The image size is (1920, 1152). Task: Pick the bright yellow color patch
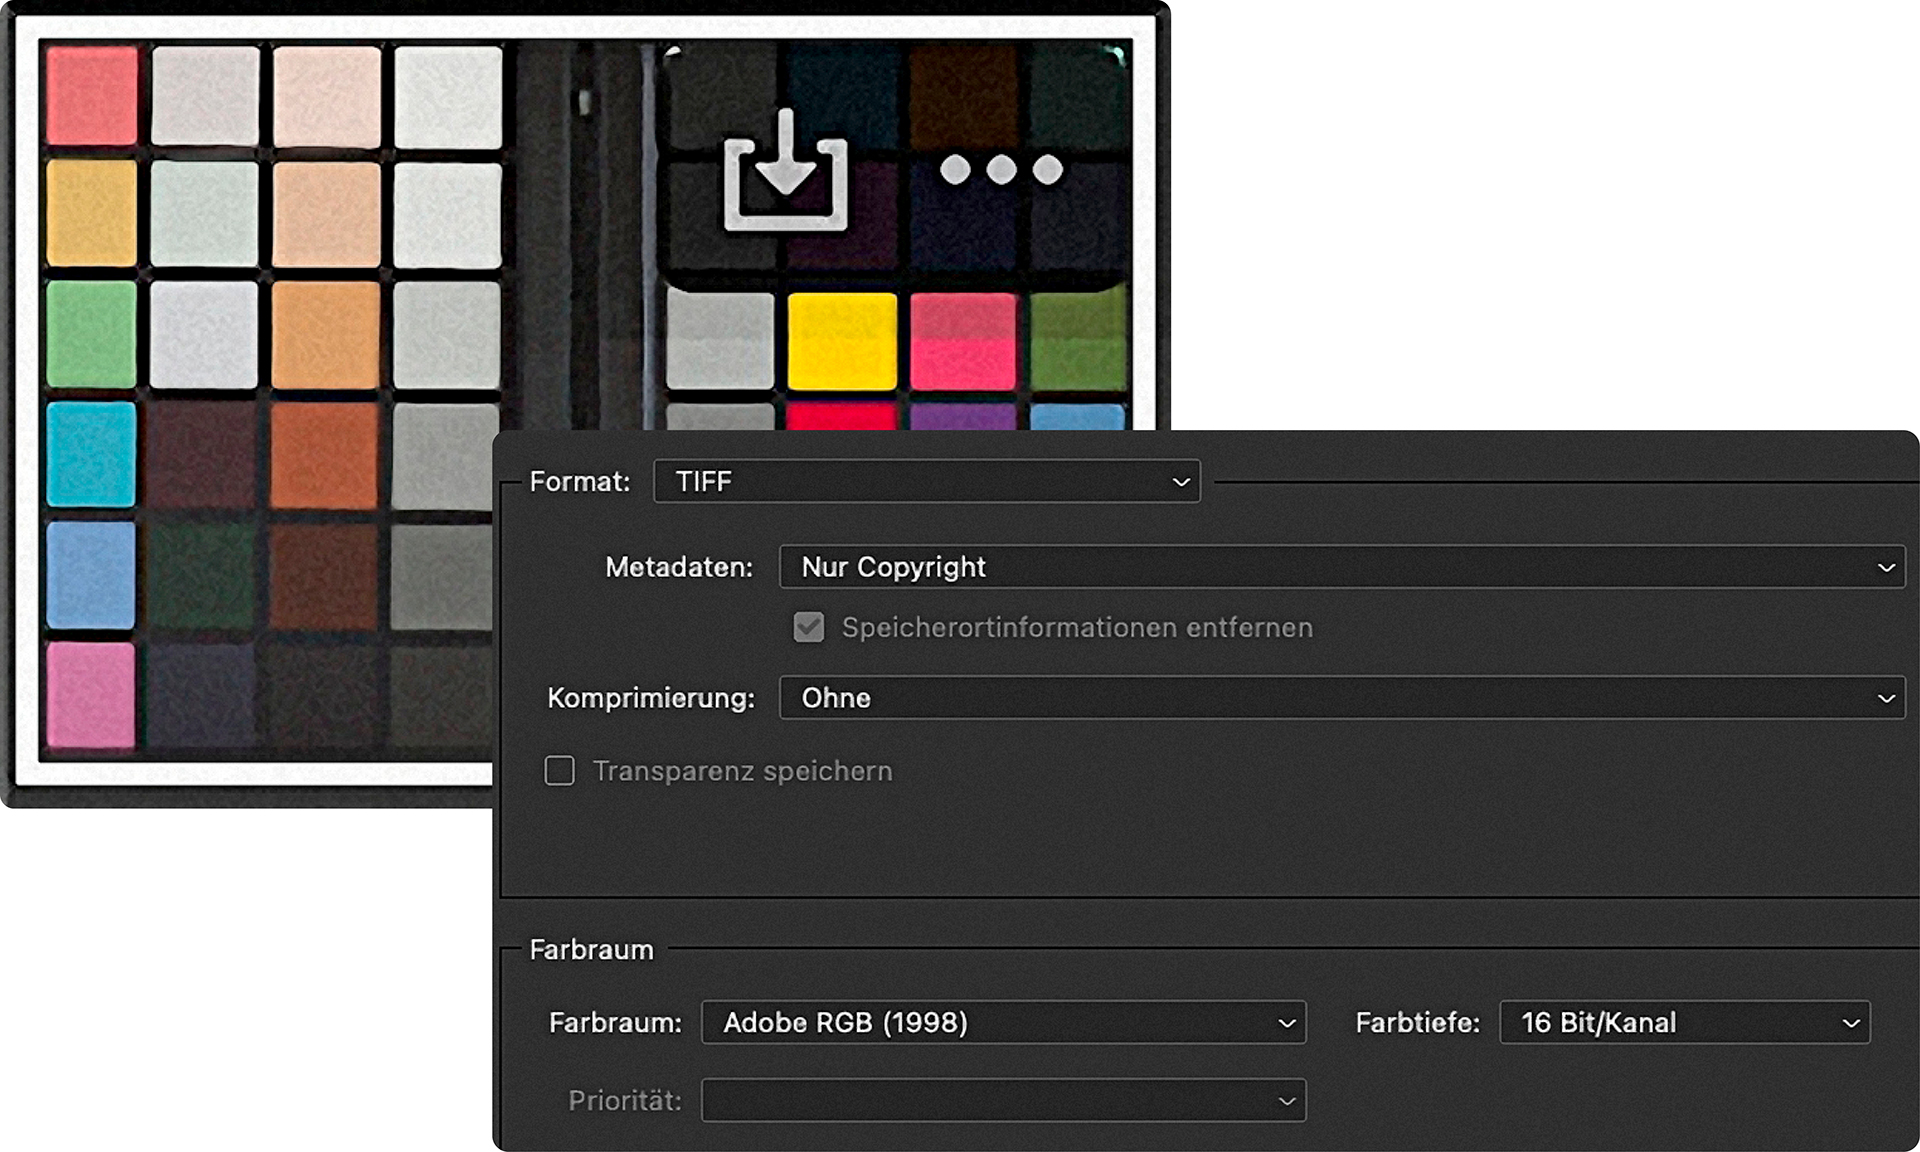(x=842, y=341)
